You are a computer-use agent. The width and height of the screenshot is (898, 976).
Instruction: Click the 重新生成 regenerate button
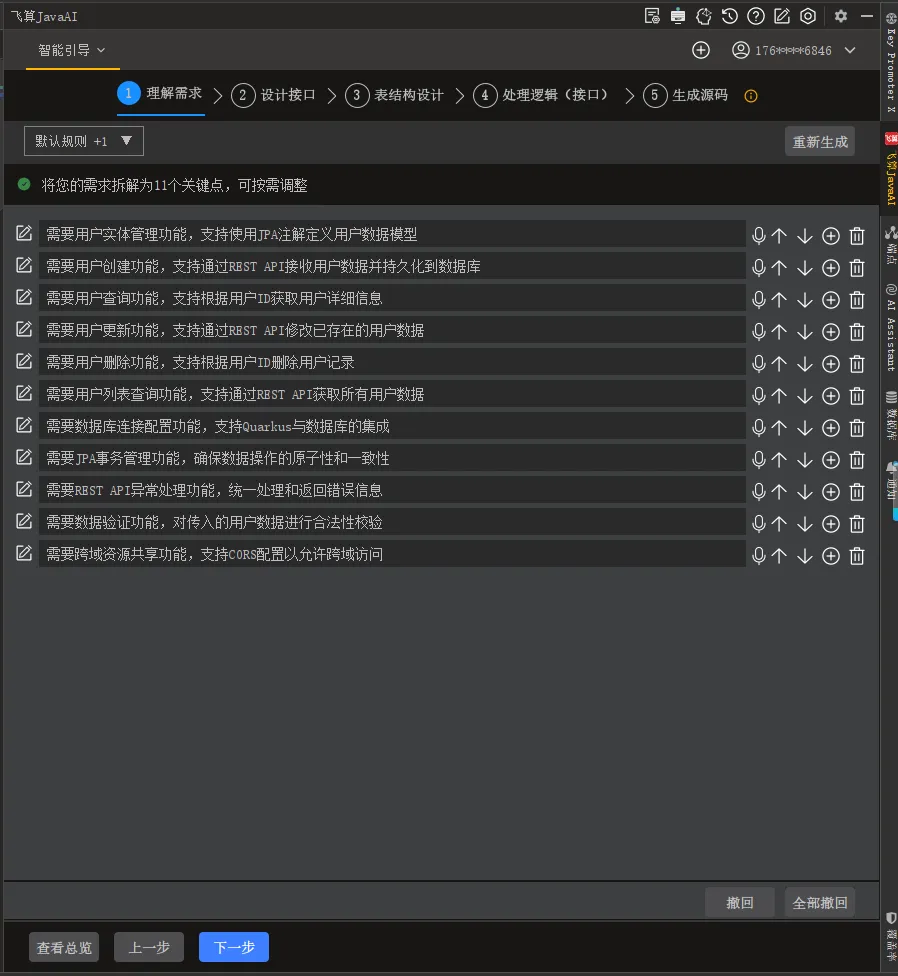tap(819, 140)
